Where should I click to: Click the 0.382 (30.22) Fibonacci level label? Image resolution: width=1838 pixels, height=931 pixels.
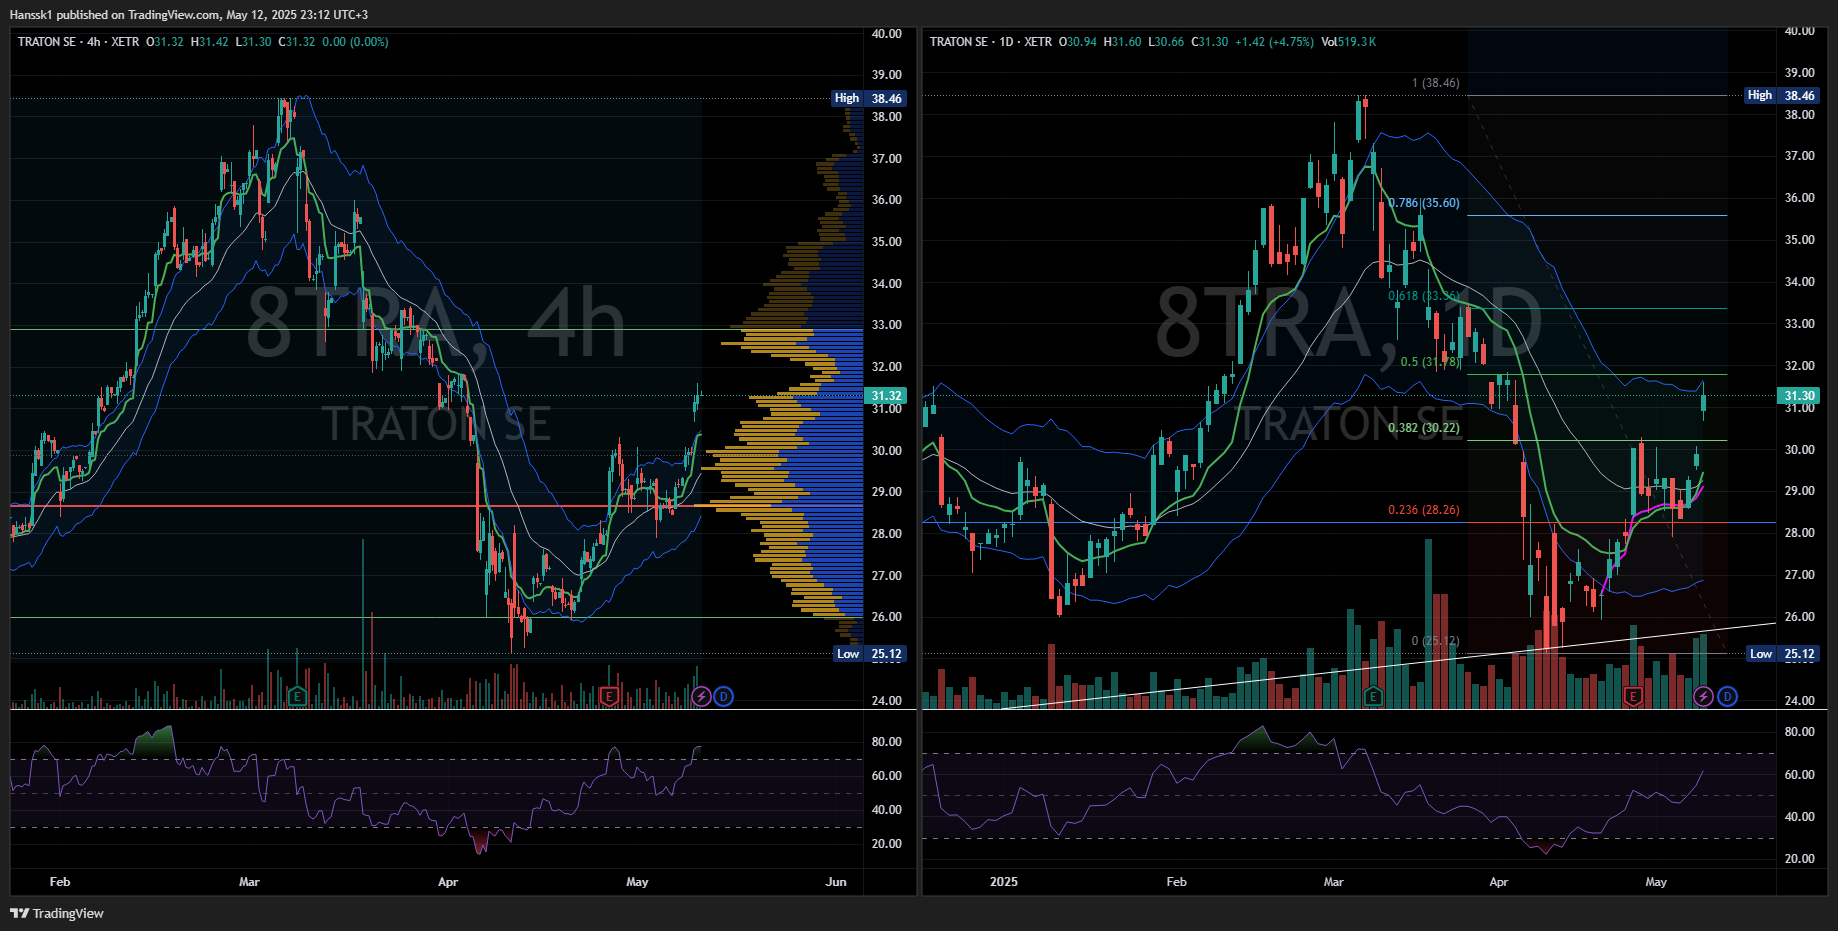[1423, 428]
